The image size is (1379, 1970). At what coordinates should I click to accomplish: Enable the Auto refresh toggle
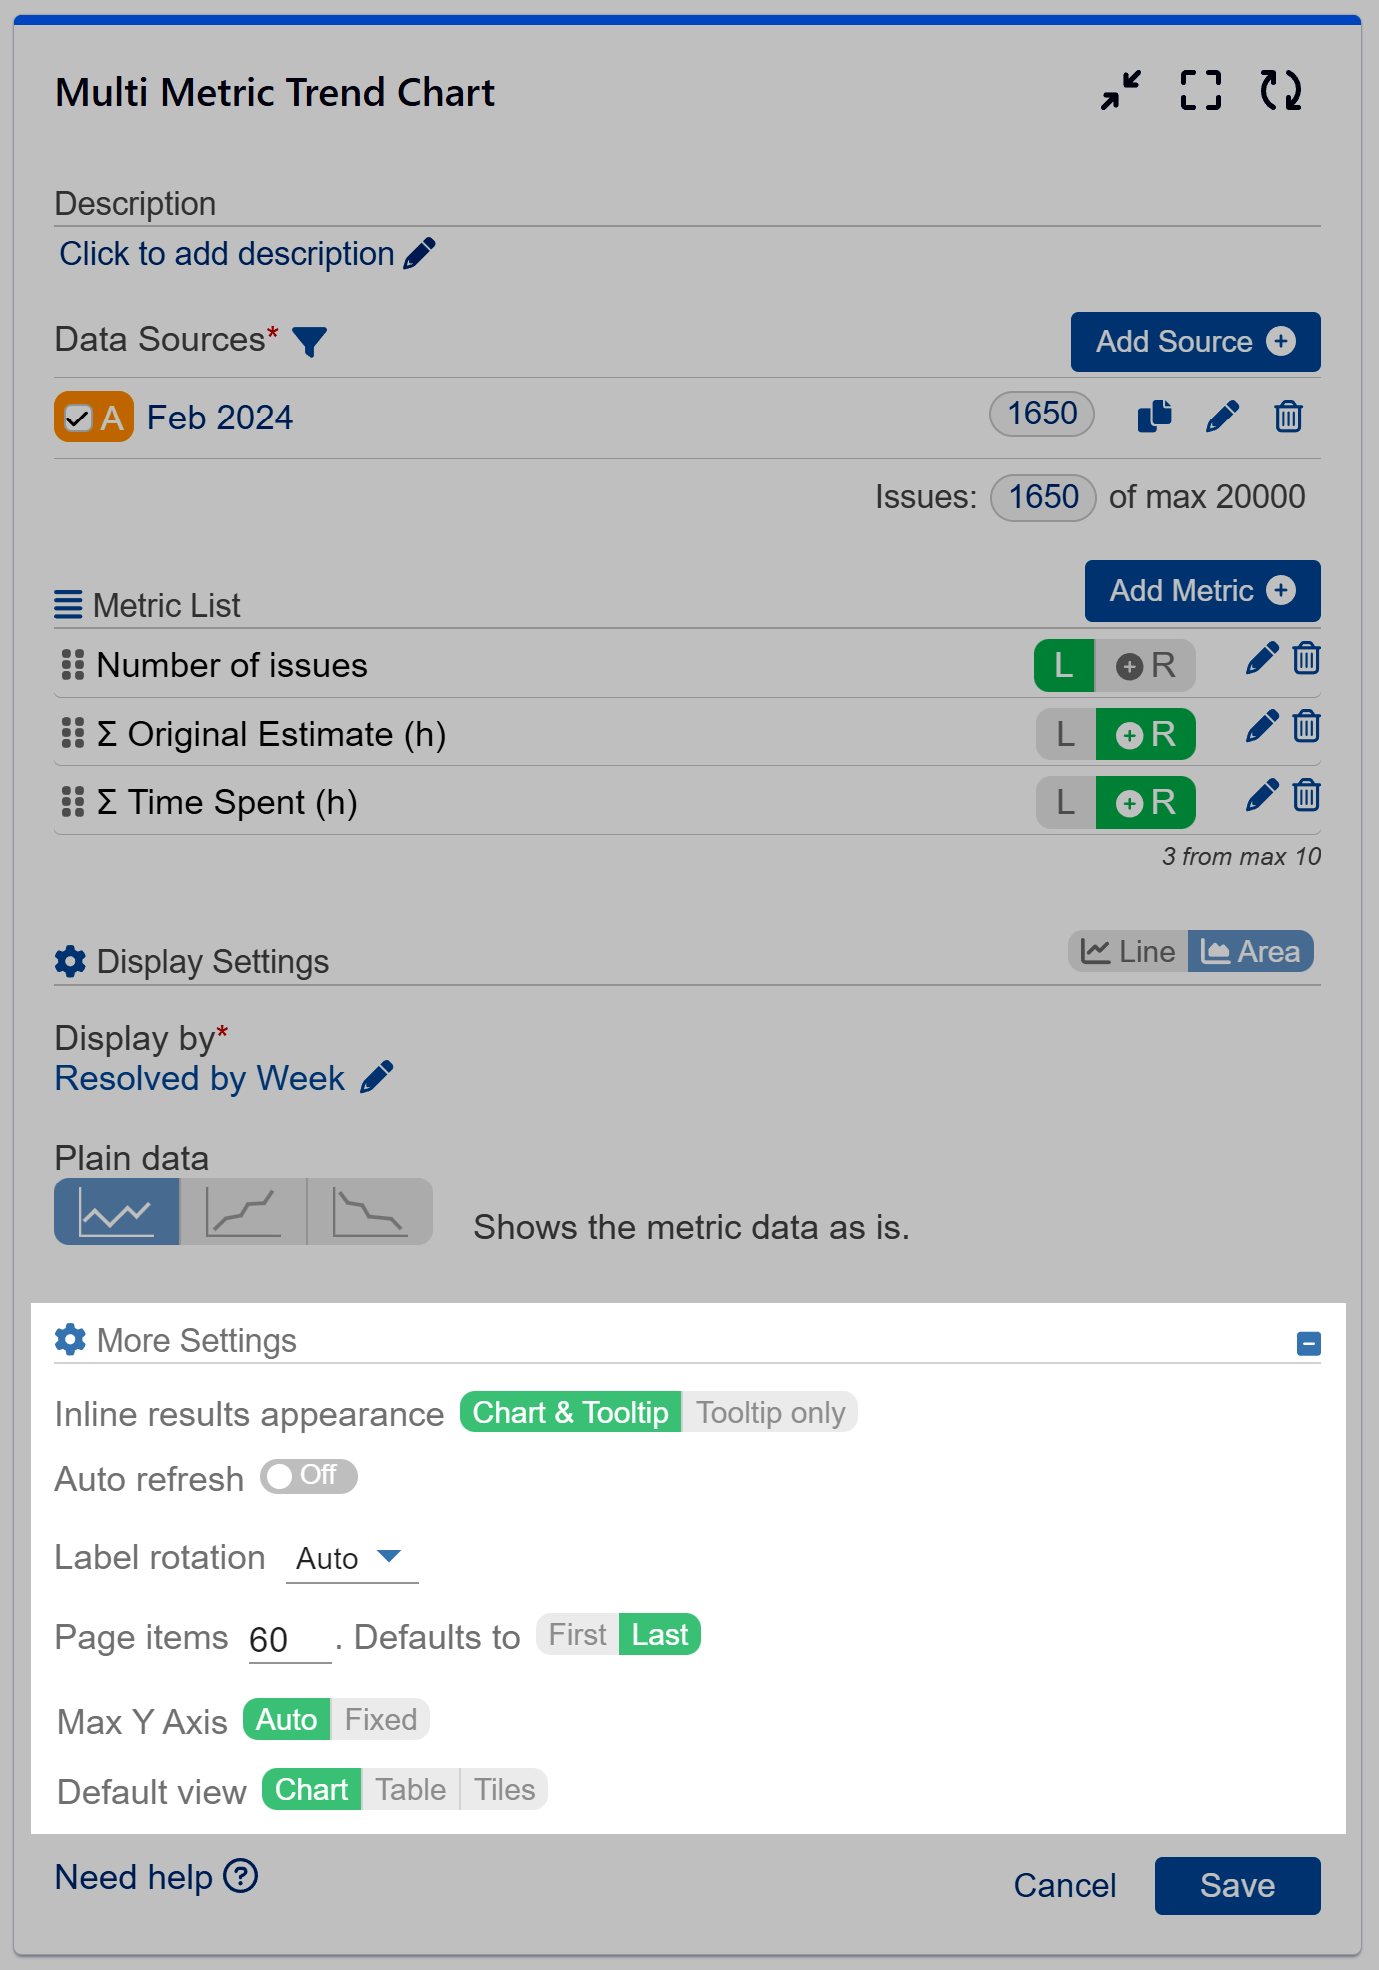coord(307,1477)
